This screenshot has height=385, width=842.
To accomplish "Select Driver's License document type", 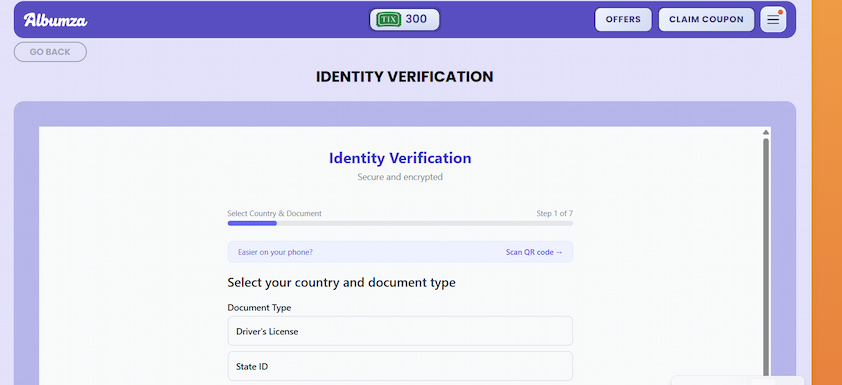I will 400,331.
